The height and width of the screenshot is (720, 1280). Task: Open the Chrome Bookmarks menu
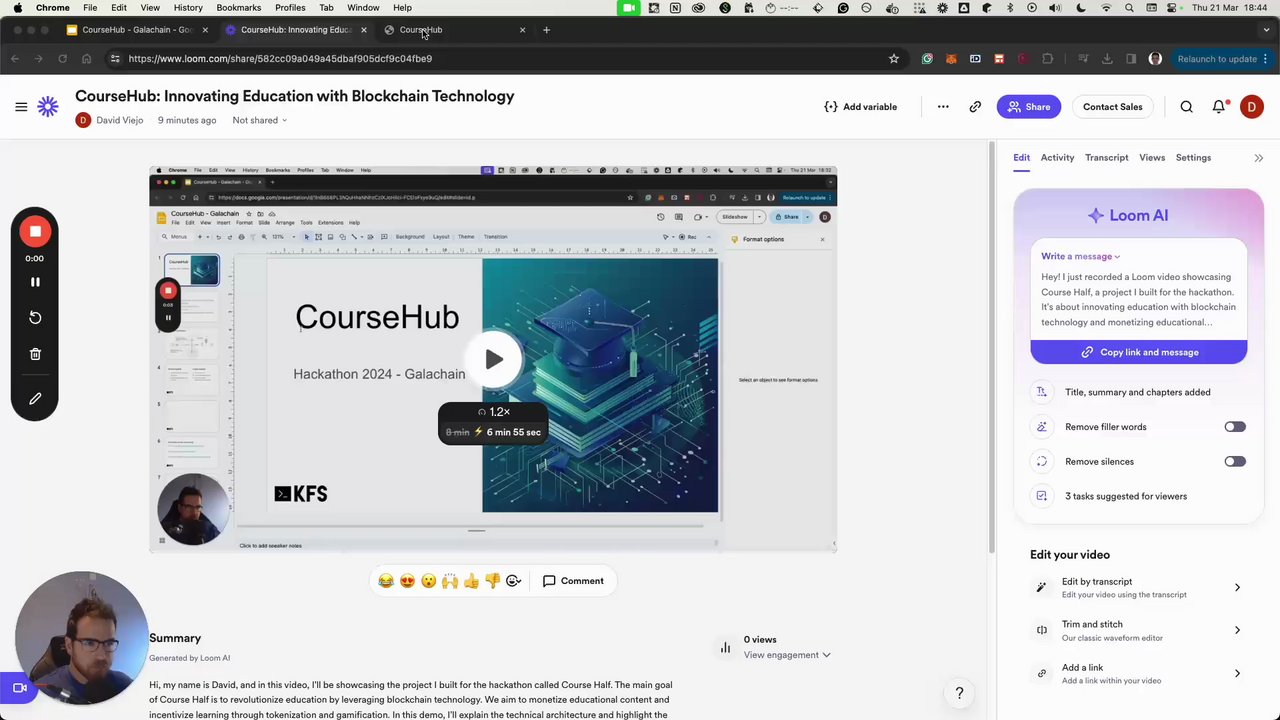point(238,8)
